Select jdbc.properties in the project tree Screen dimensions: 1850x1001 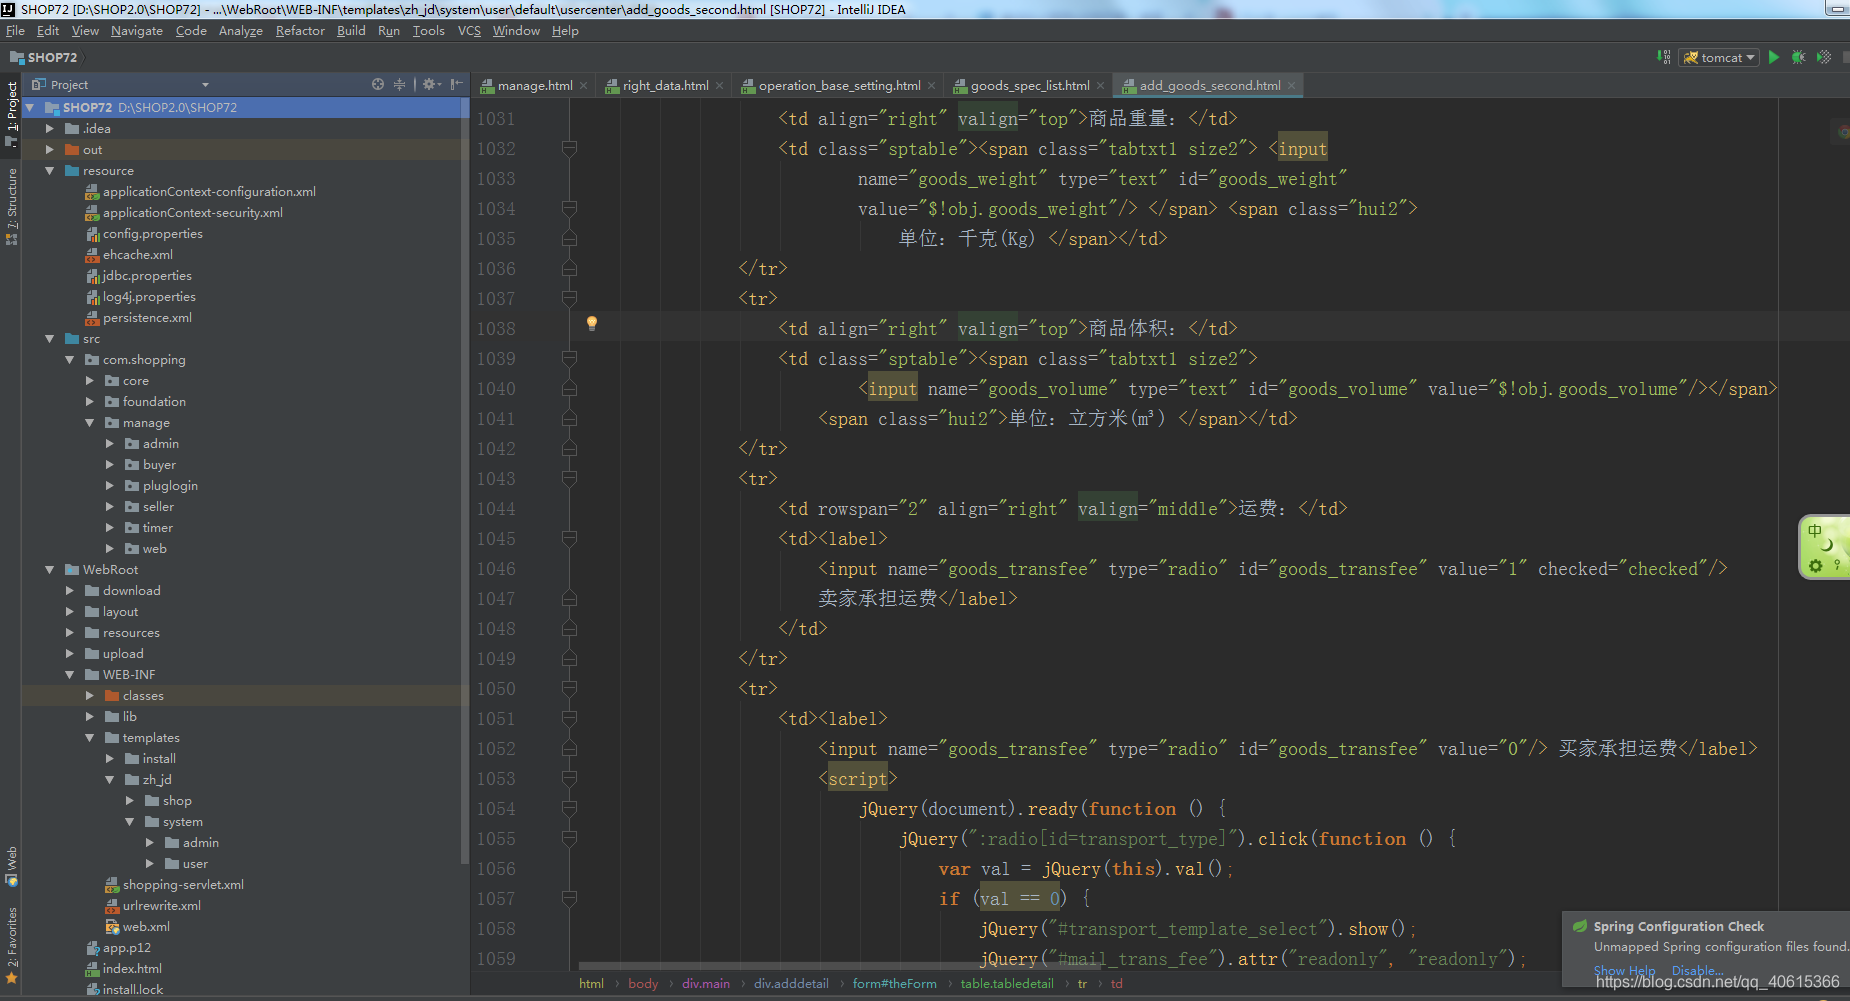147,275
